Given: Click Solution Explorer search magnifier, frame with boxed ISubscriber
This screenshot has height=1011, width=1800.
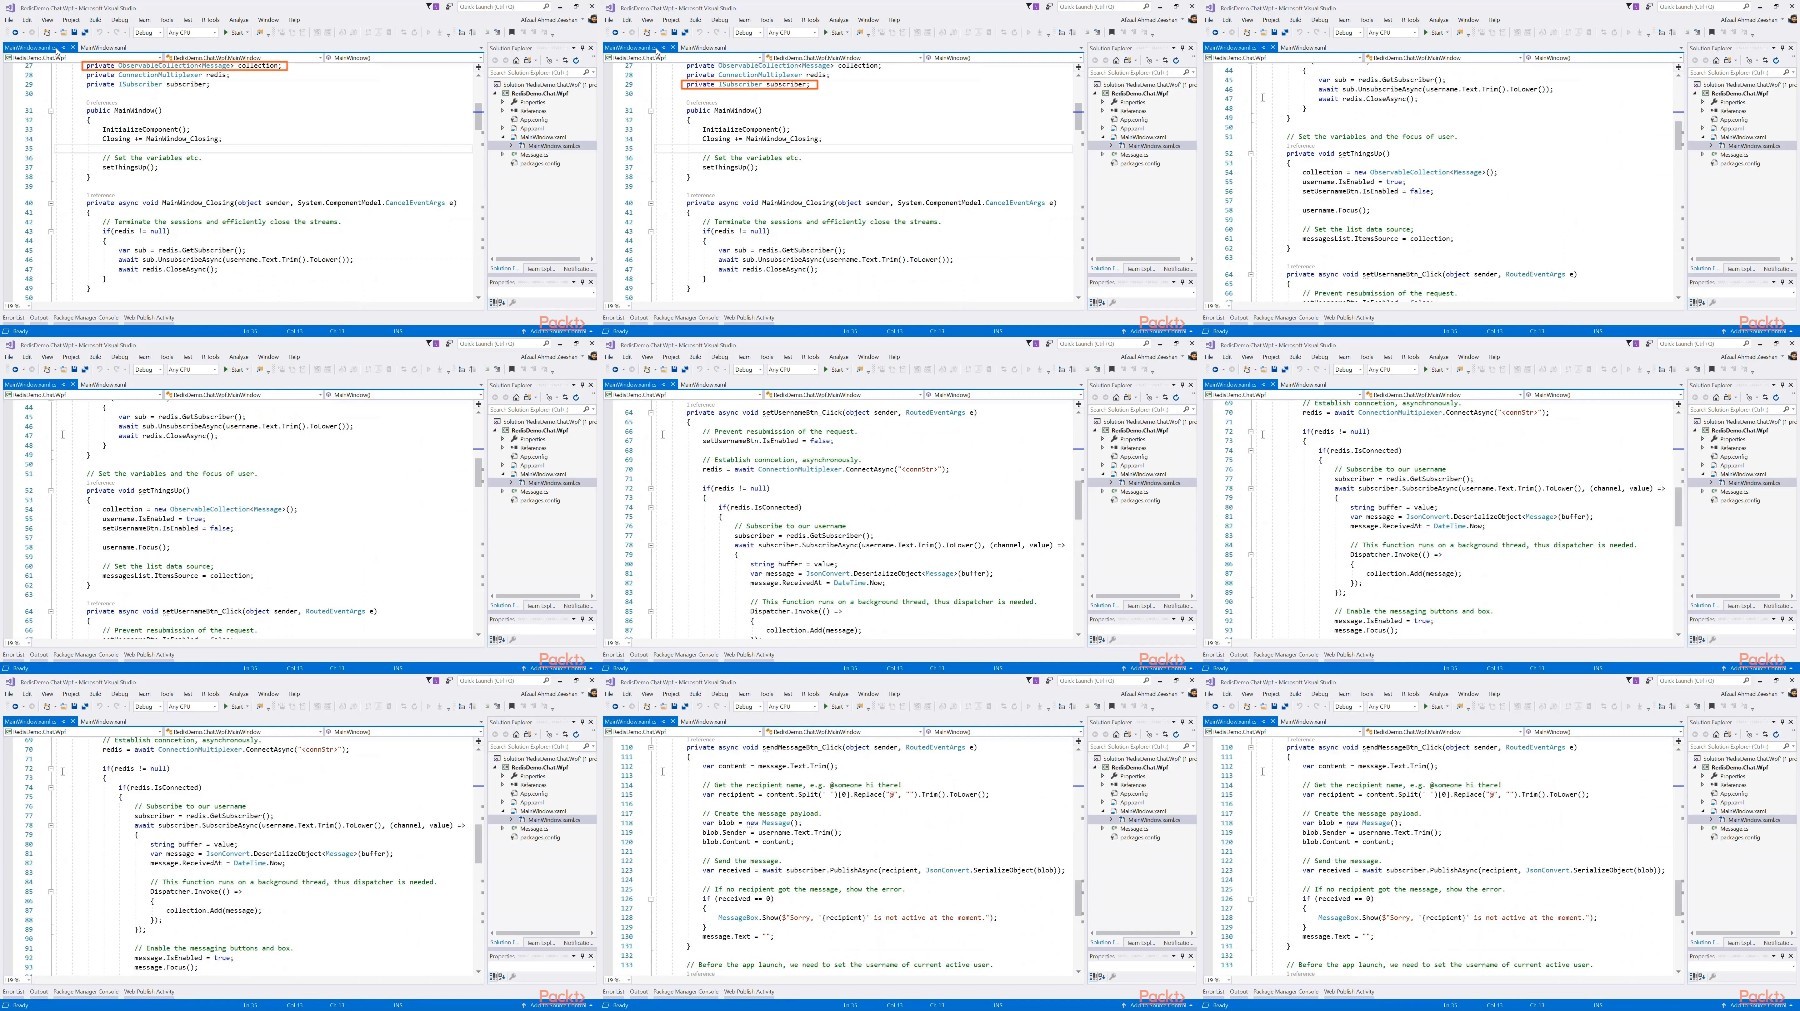Looking at the screenshot, I should (x=1186, y=72).
